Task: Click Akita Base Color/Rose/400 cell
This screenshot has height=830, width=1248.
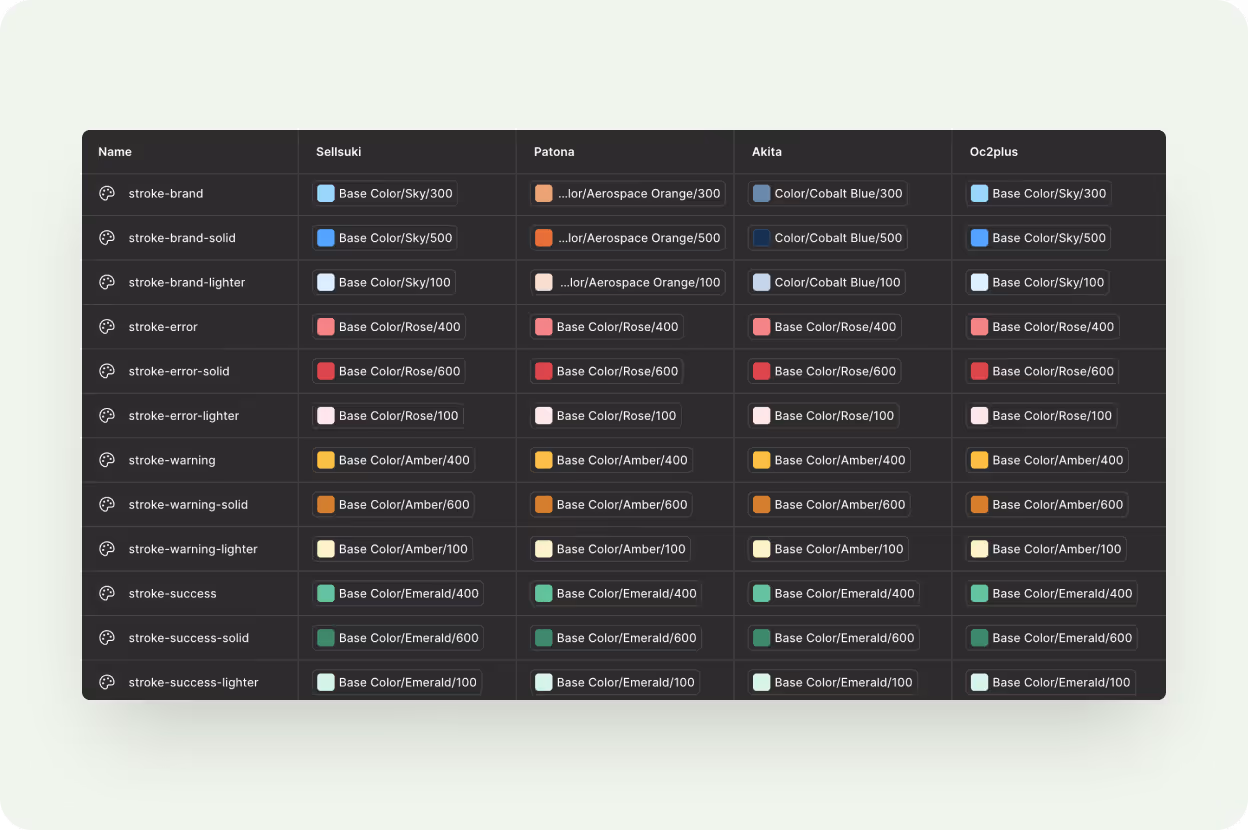Action: tap(824, 327)
